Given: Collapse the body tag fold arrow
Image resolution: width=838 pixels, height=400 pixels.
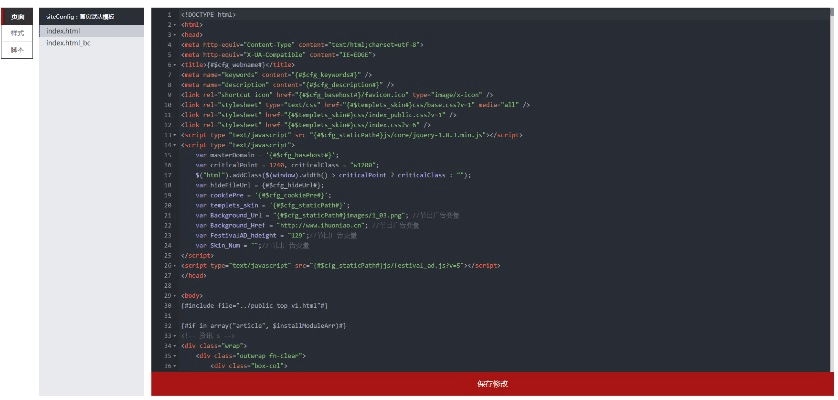Looking at the screenshot, I should (174, 296).
